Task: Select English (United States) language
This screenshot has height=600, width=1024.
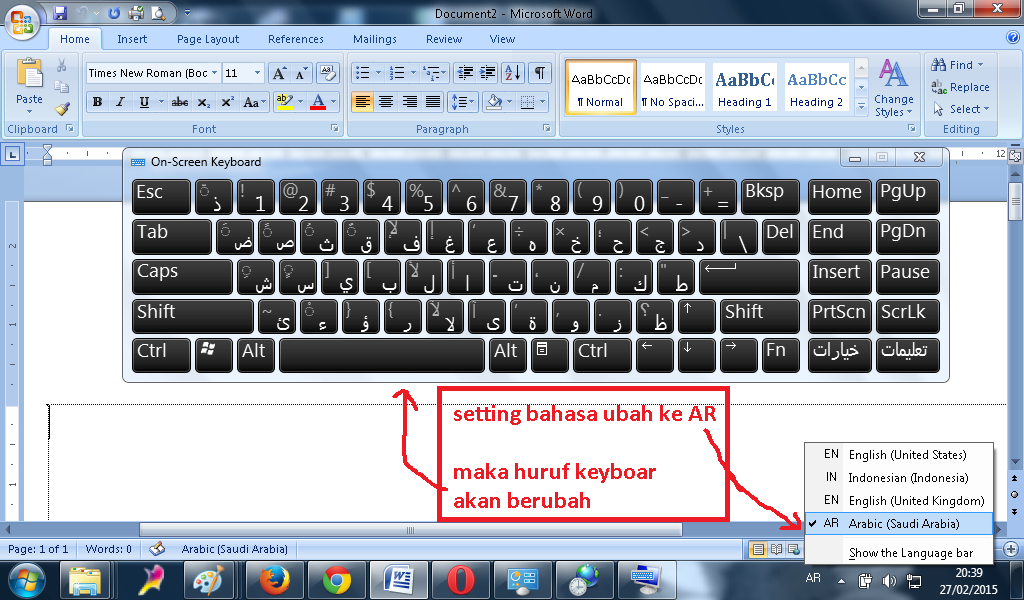Action: point(899,454)
